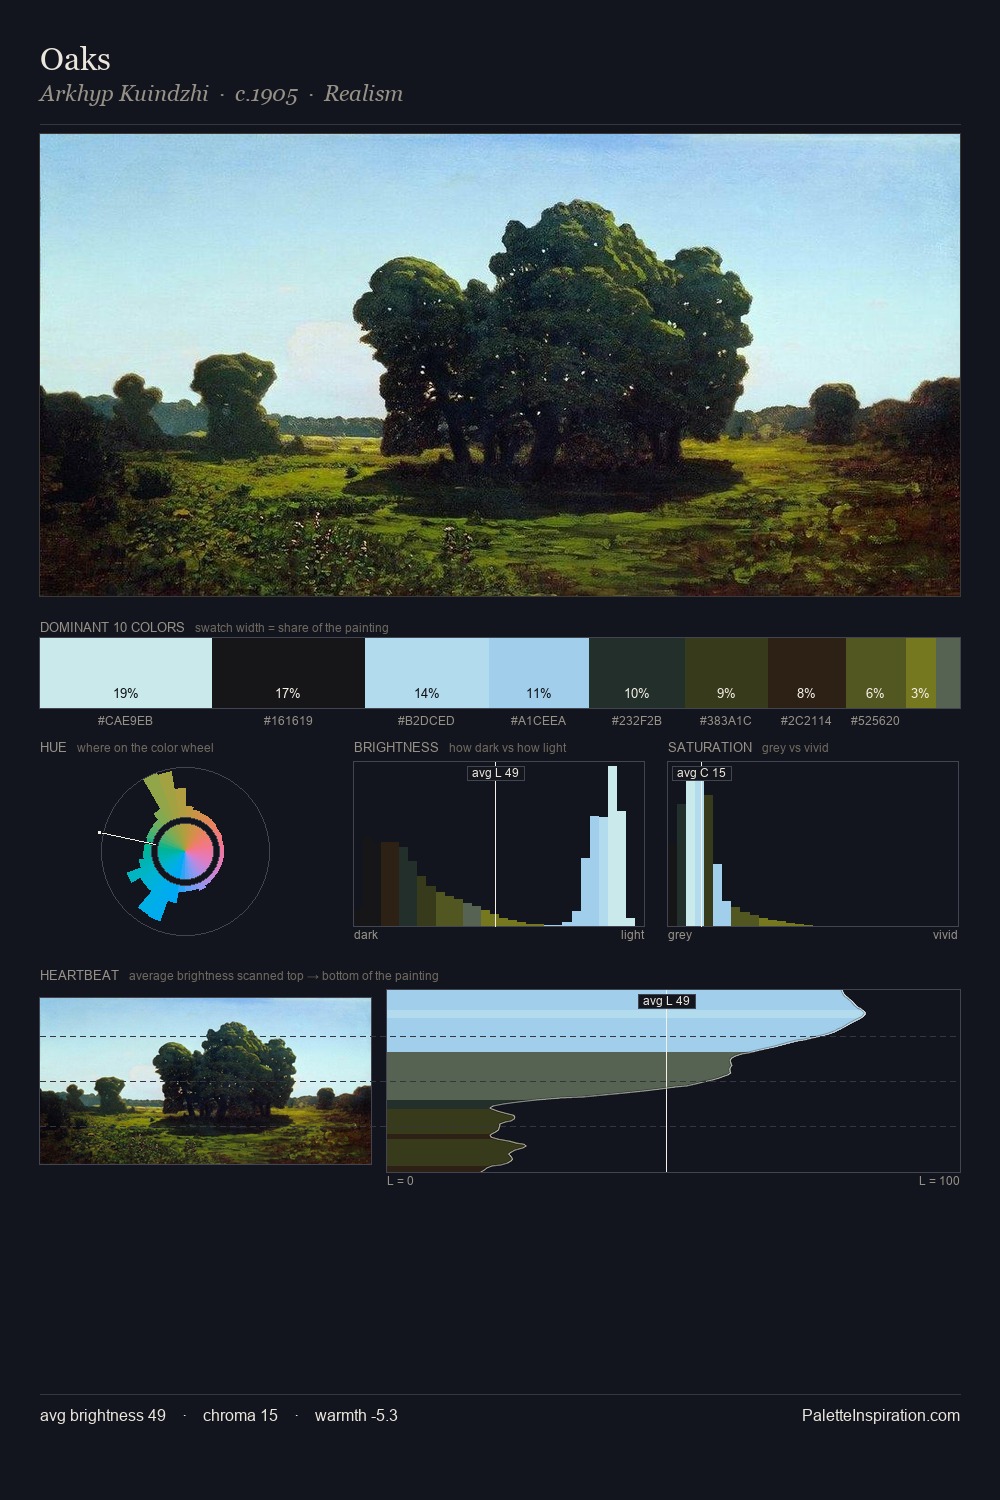The height and width of the screenshot is (1500, 1000).
Task: Select the narrow grey-green last swatch
Action: click(x=948, y=673)
